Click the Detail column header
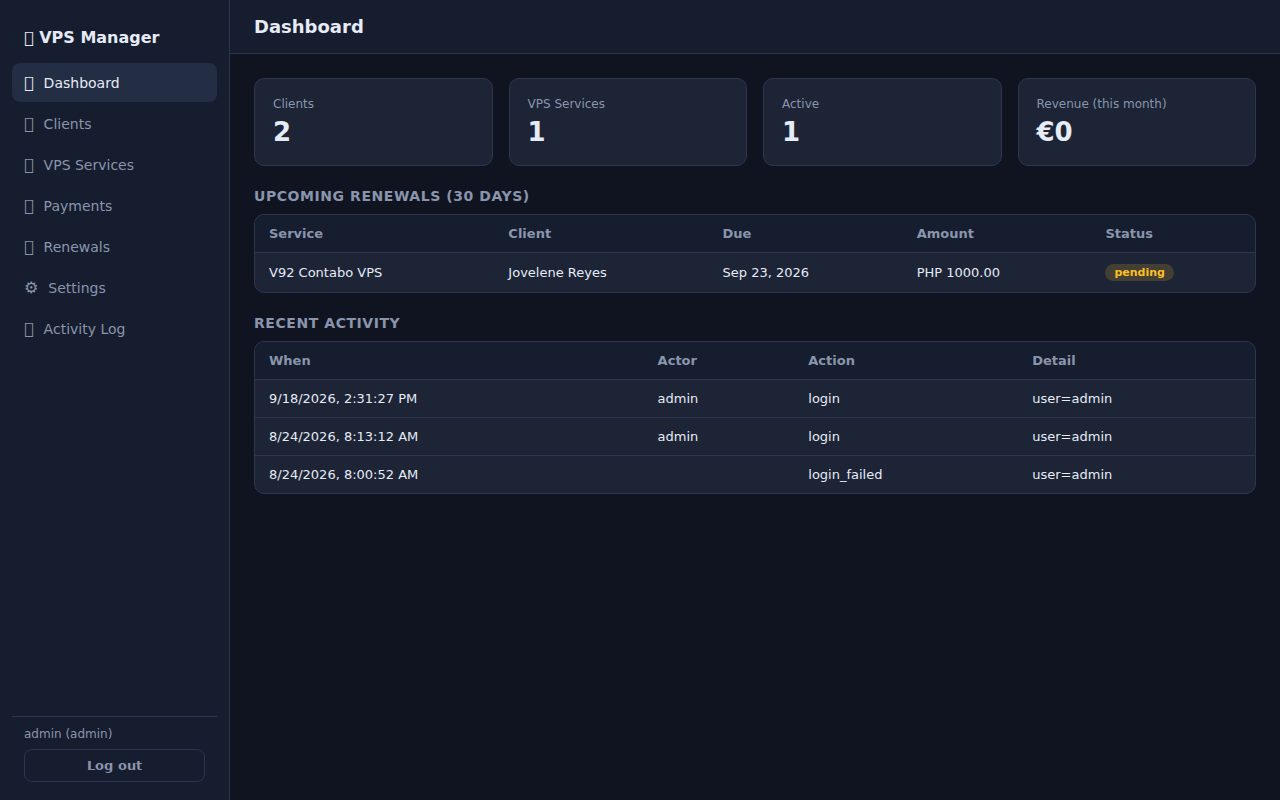This screenshot has height=800, width=1280. click(x=1054, y=361)
